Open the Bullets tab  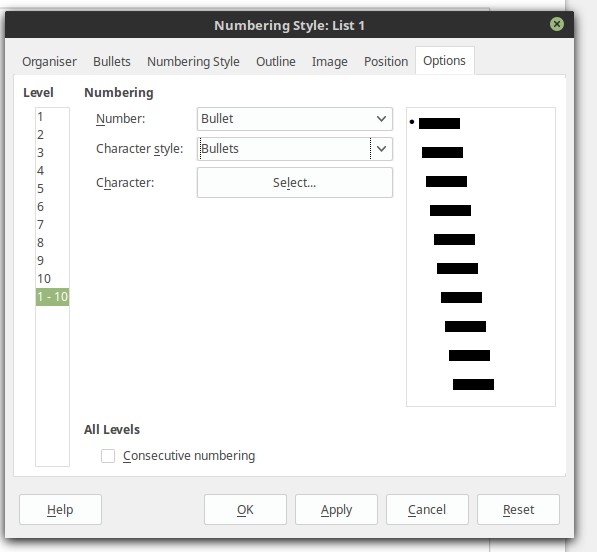coord(112,62)
